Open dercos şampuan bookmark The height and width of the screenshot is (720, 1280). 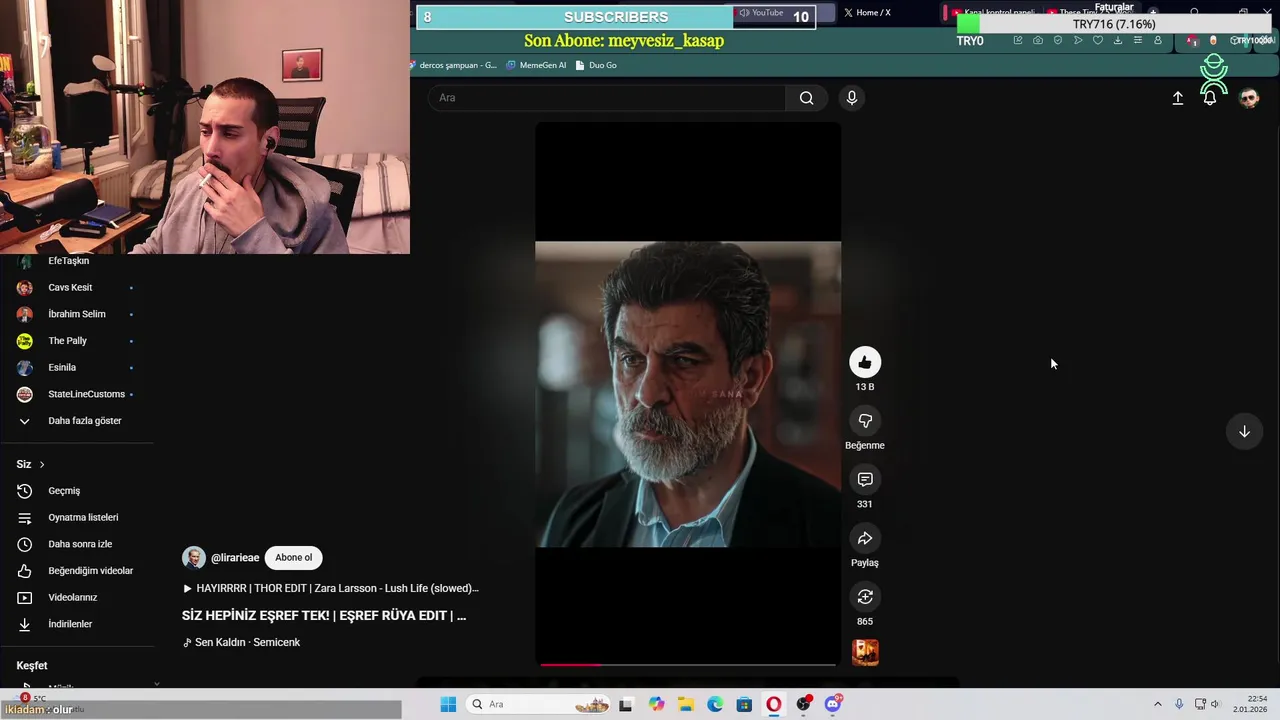455,65
